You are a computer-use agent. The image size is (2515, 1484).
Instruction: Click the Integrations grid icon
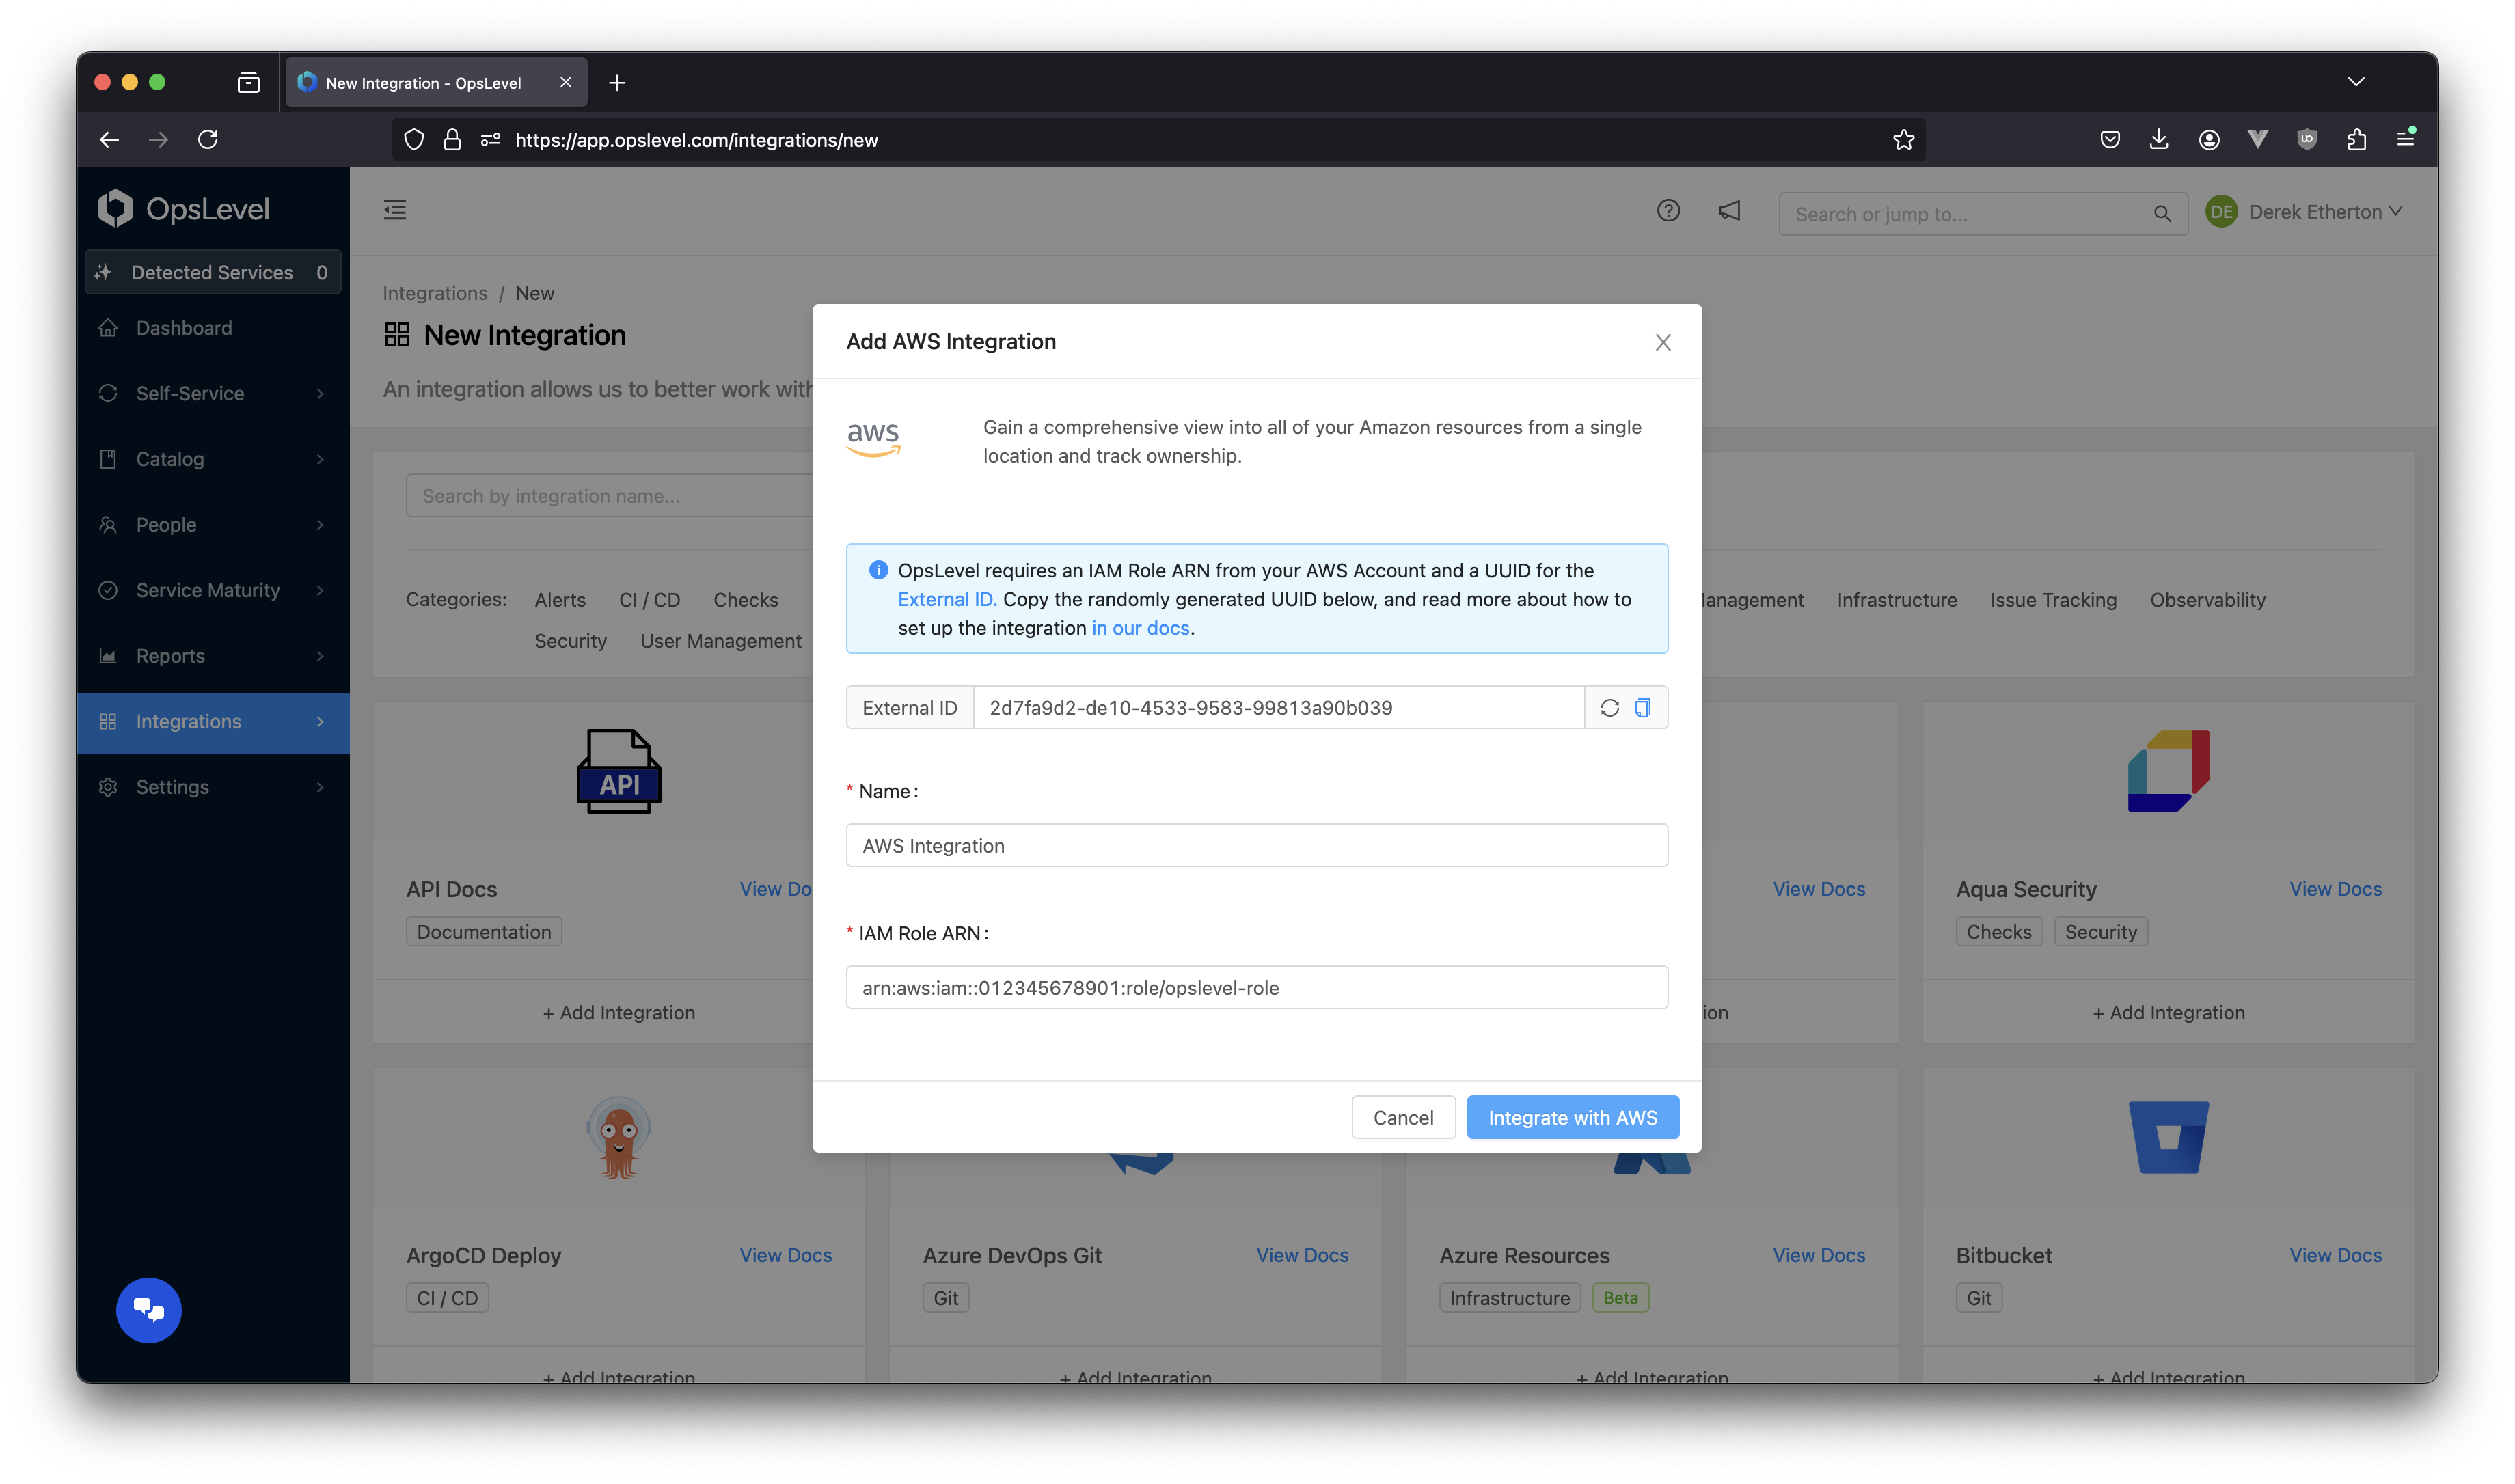(108, 721)
